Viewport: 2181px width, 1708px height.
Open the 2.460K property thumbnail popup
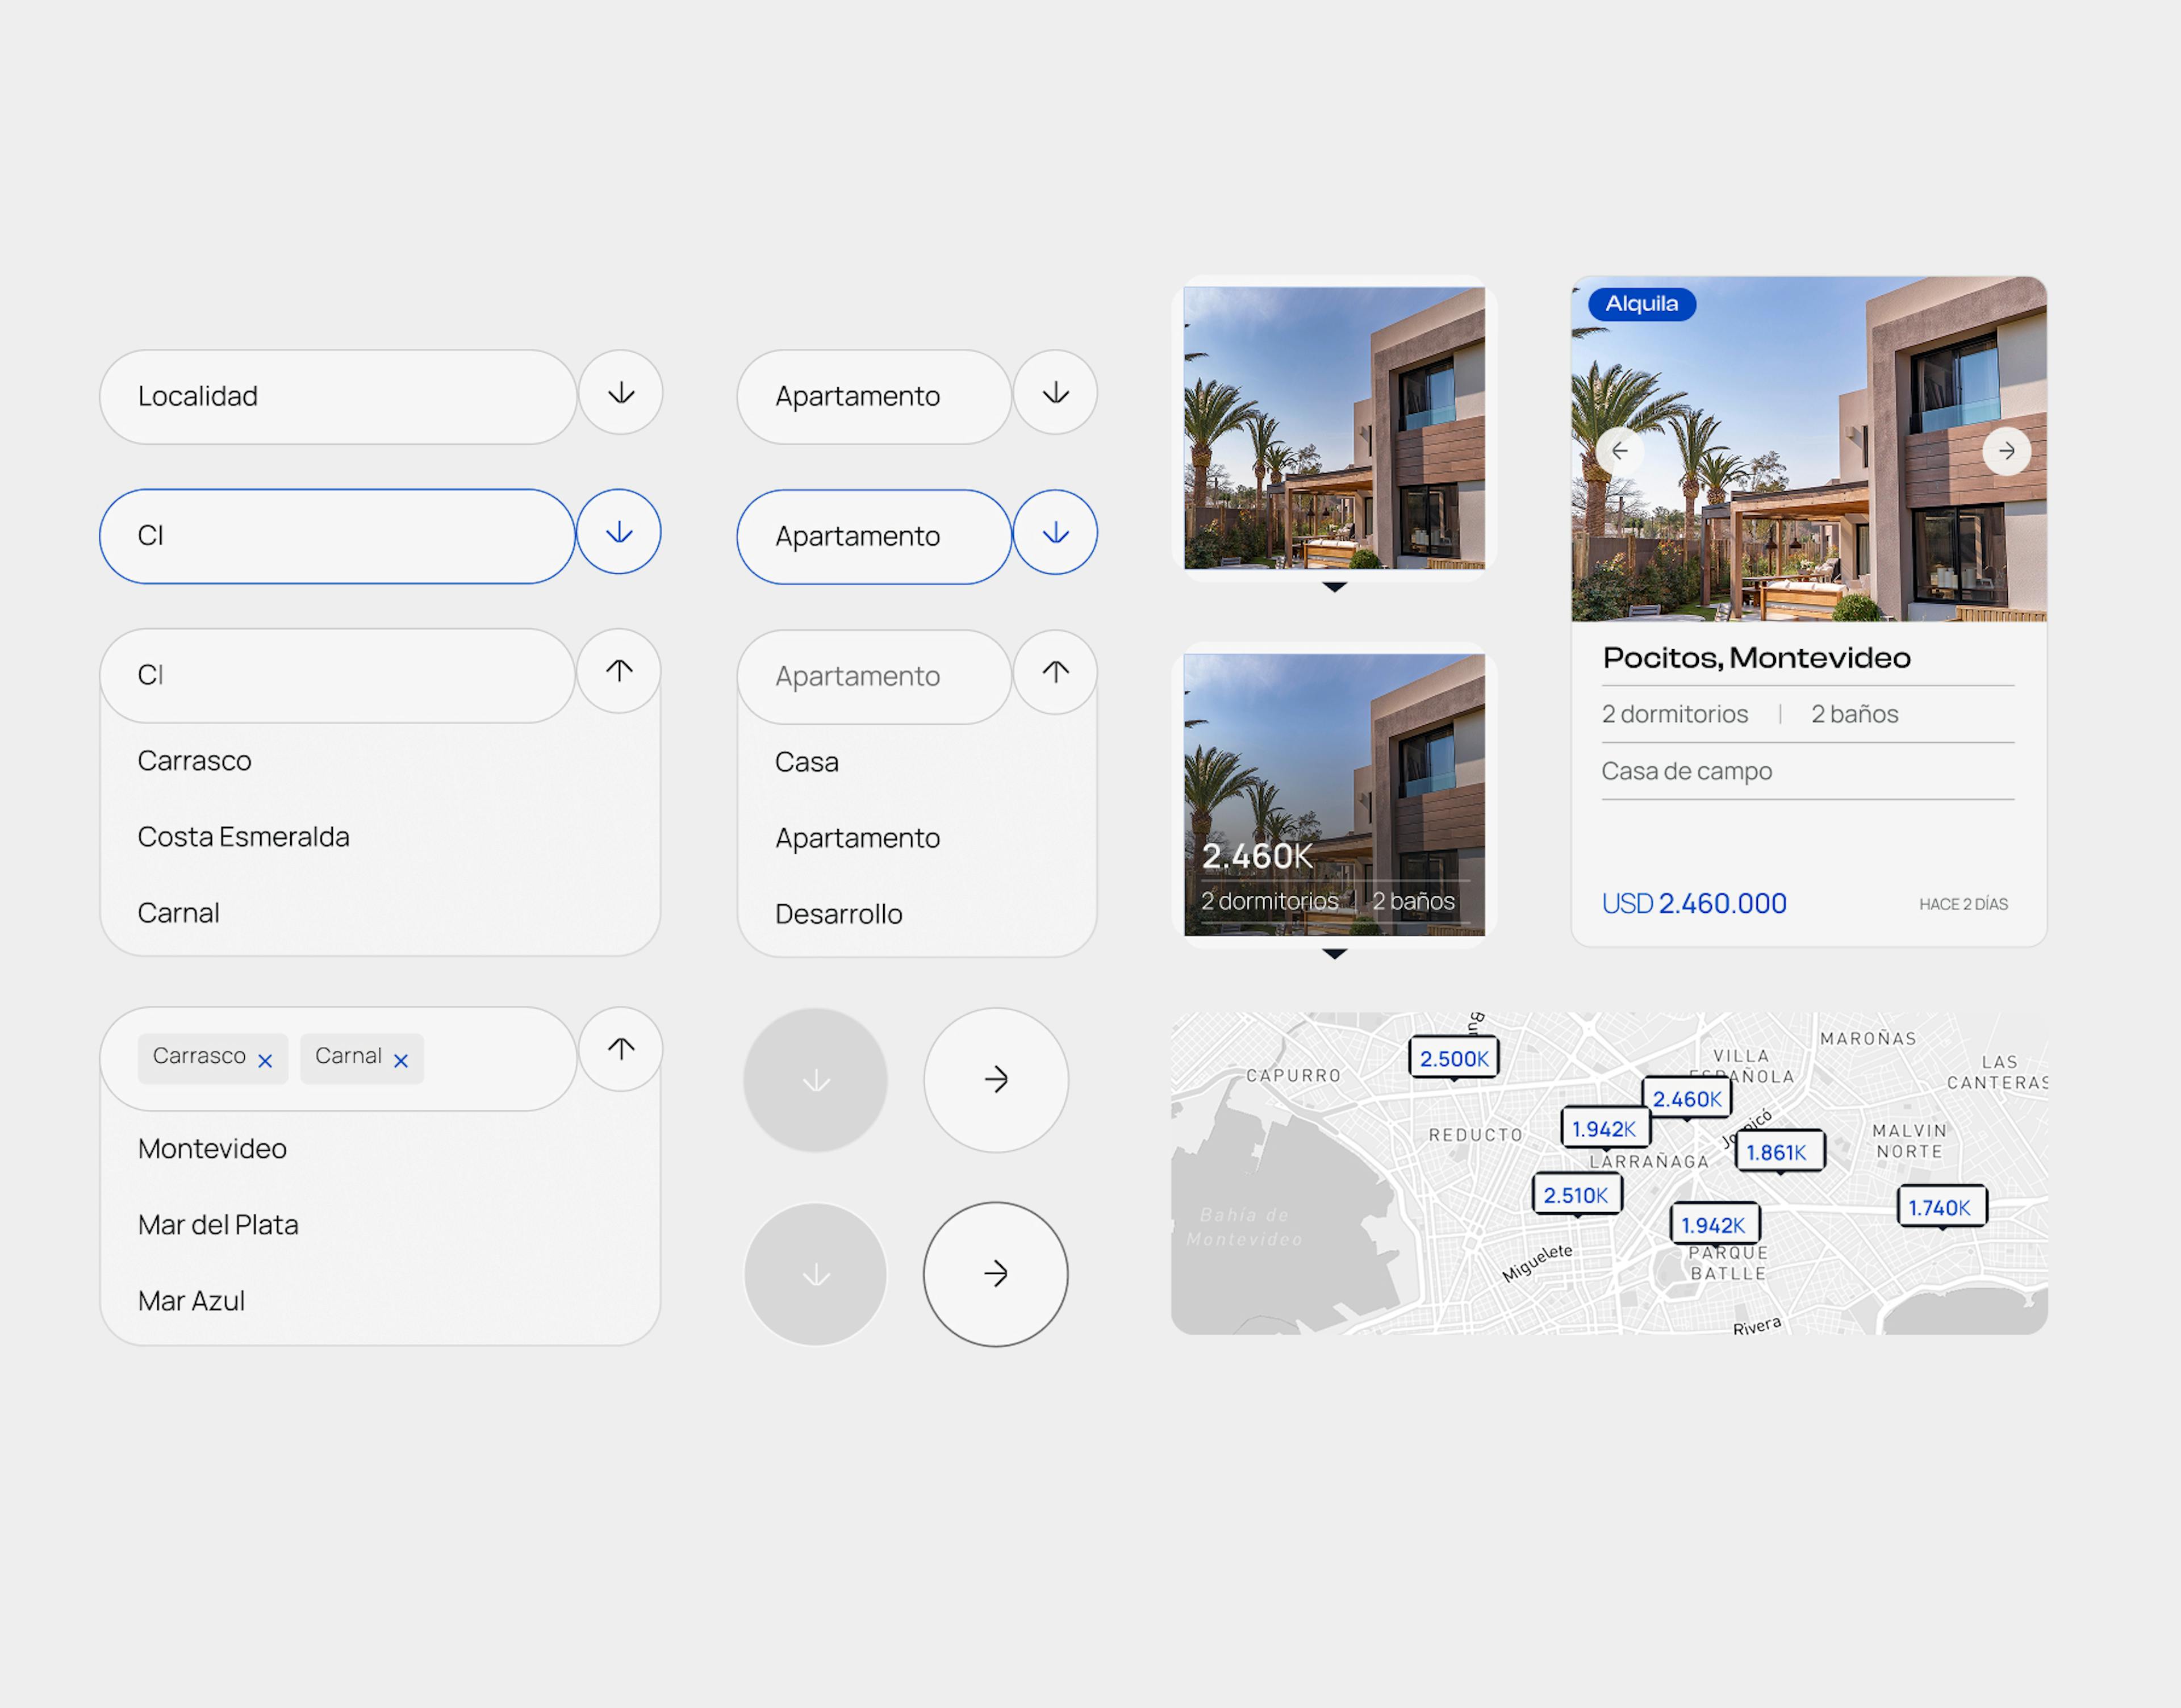1334,795
